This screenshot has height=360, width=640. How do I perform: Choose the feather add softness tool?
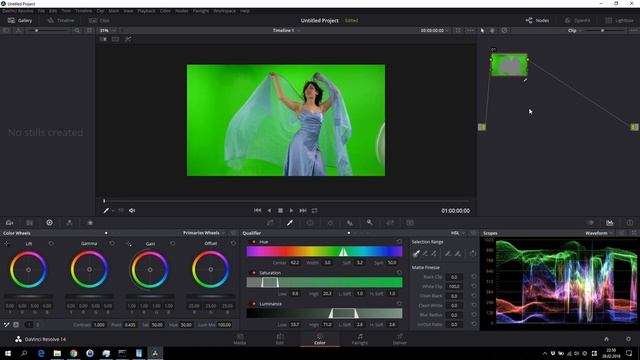(458, 253)
